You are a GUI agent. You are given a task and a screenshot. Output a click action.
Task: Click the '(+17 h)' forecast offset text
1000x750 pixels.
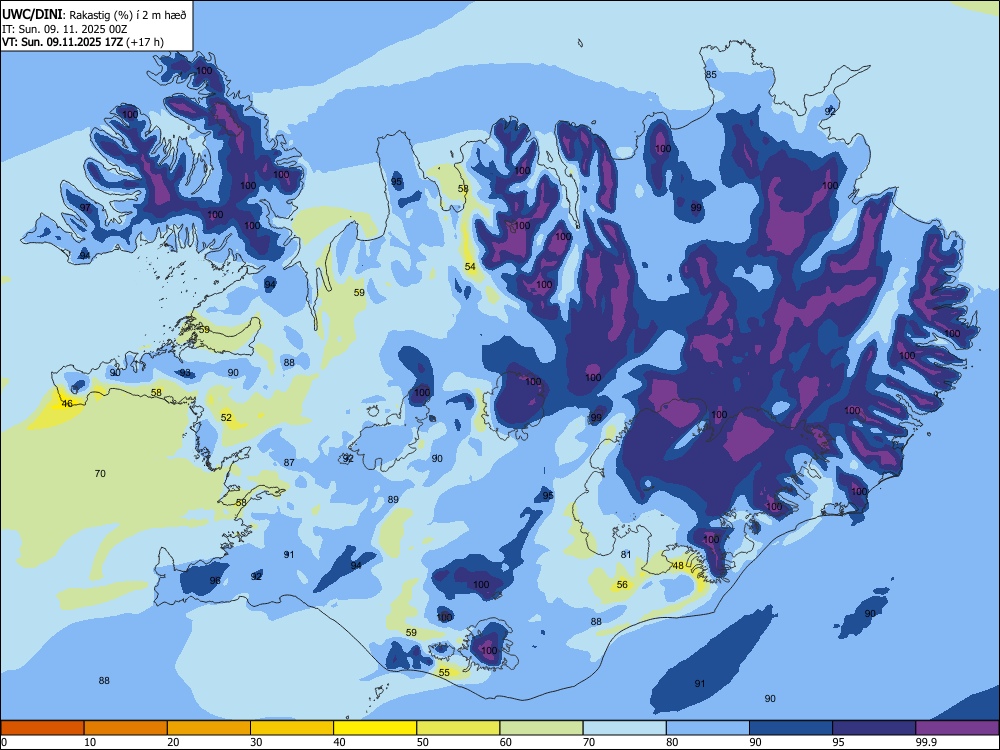coord(145,42)
